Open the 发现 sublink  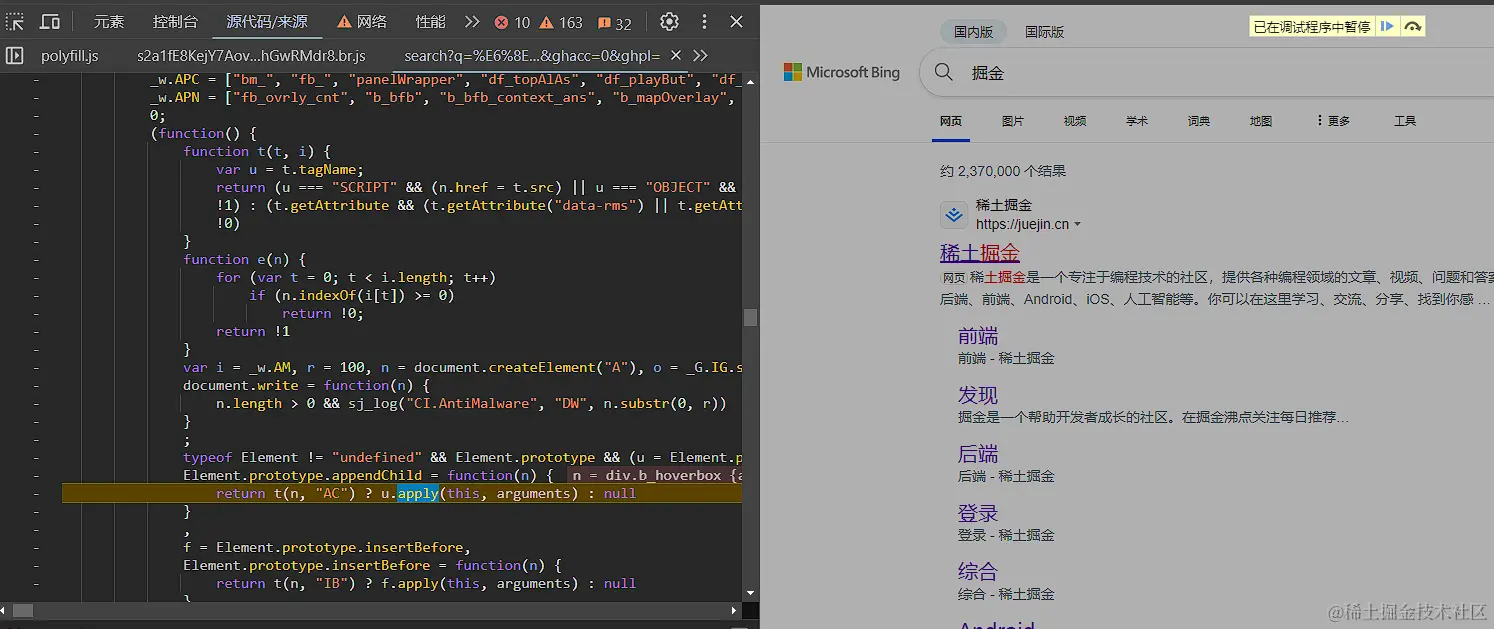(977, 395)
